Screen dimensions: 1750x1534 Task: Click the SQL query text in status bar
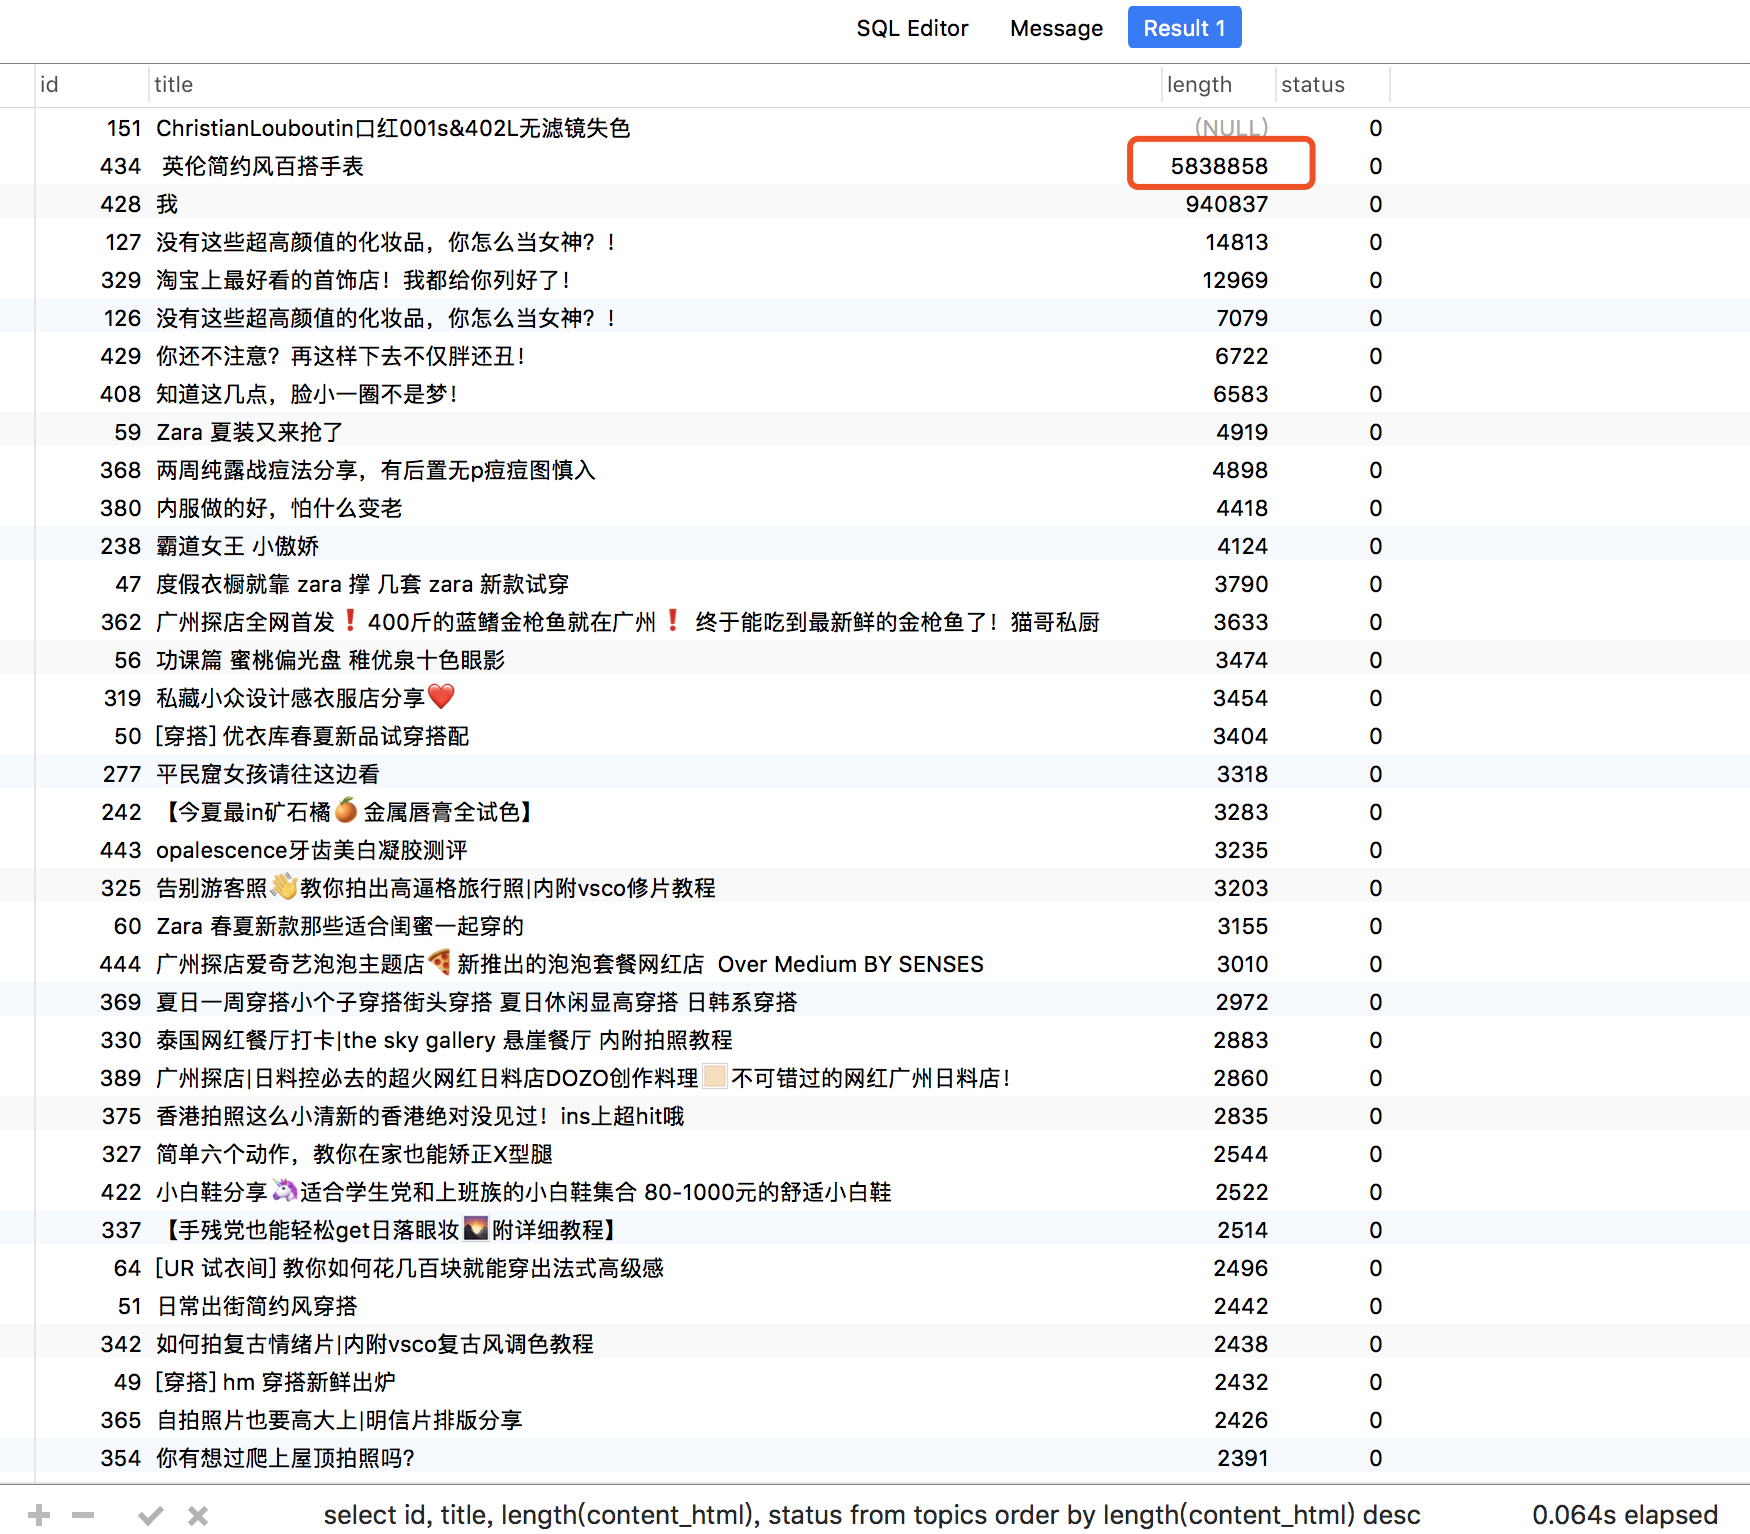click(871, 1515)
